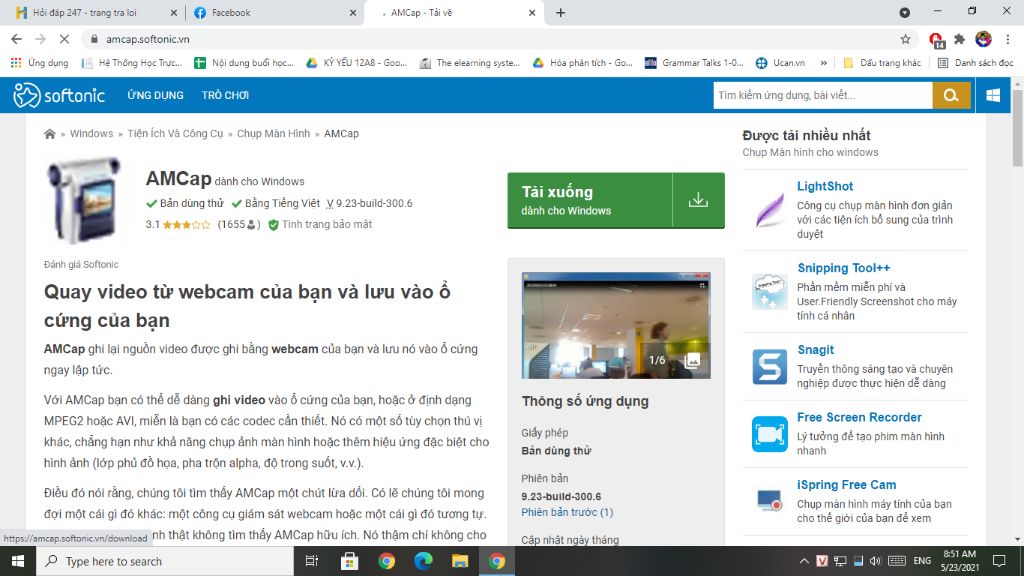Click the Windows platform icon in header
The image size is (1024, 576).
tap(993, 95)
